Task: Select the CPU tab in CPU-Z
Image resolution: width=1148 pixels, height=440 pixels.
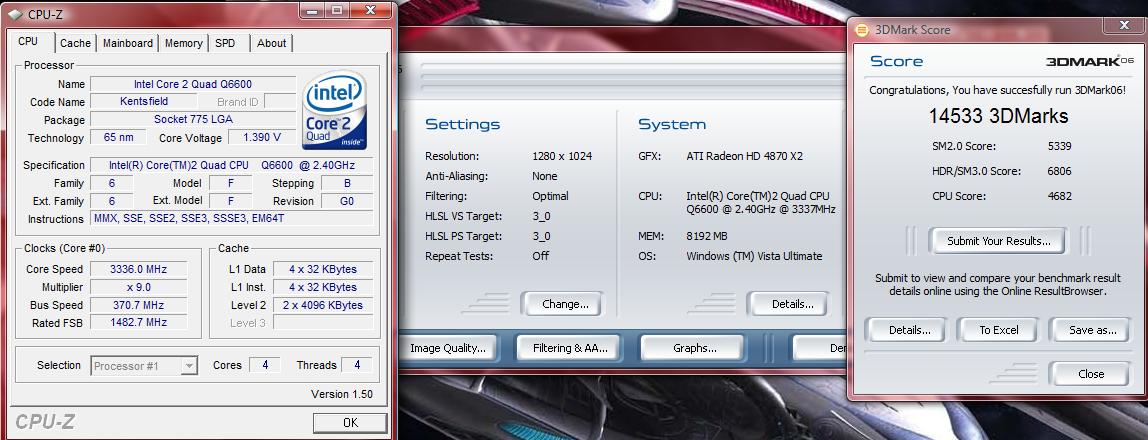Action: [x=28, y=42]
